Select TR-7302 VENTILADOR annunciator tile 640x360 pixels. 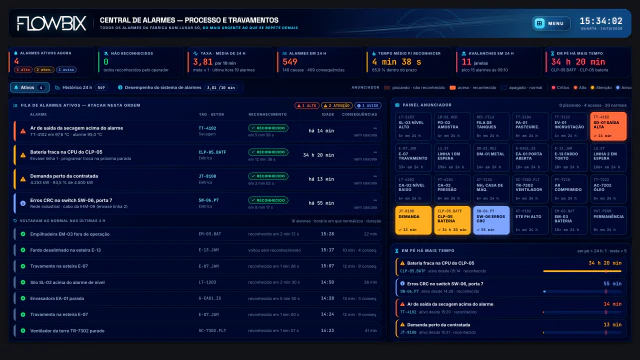[530, 189]
